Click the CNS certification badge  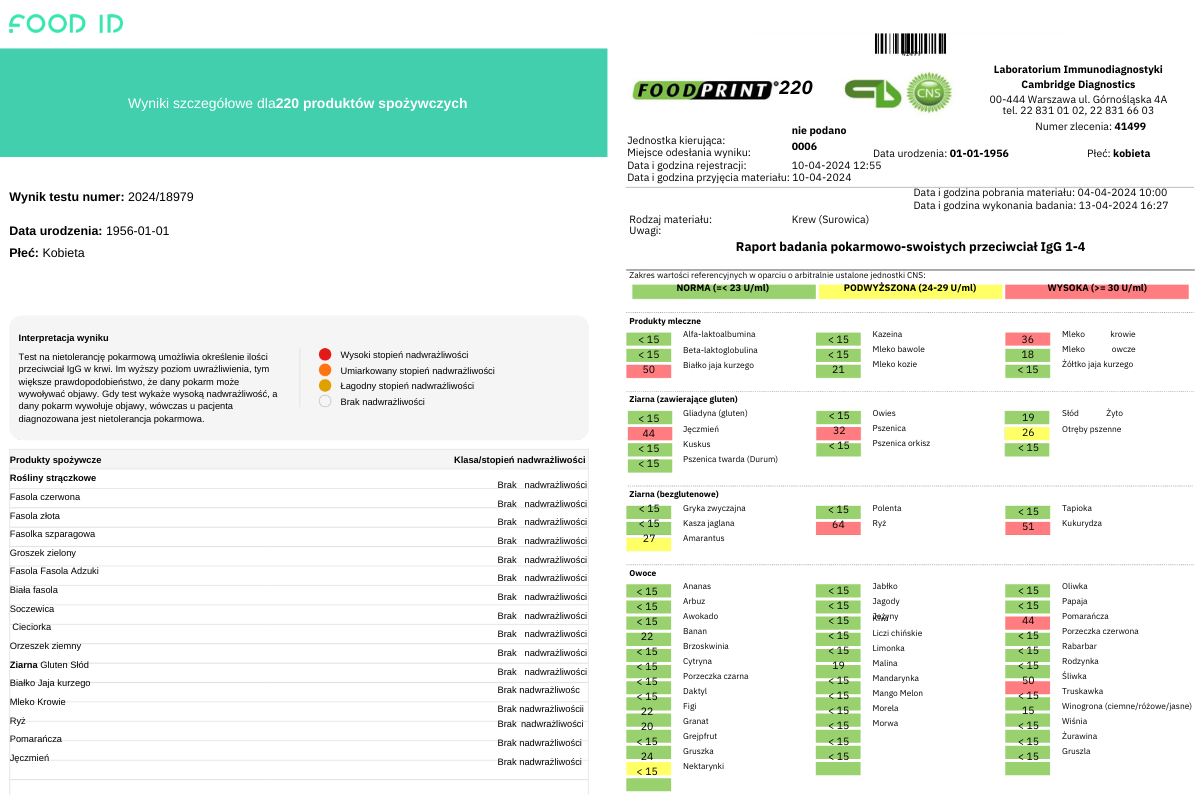[928, 91]
